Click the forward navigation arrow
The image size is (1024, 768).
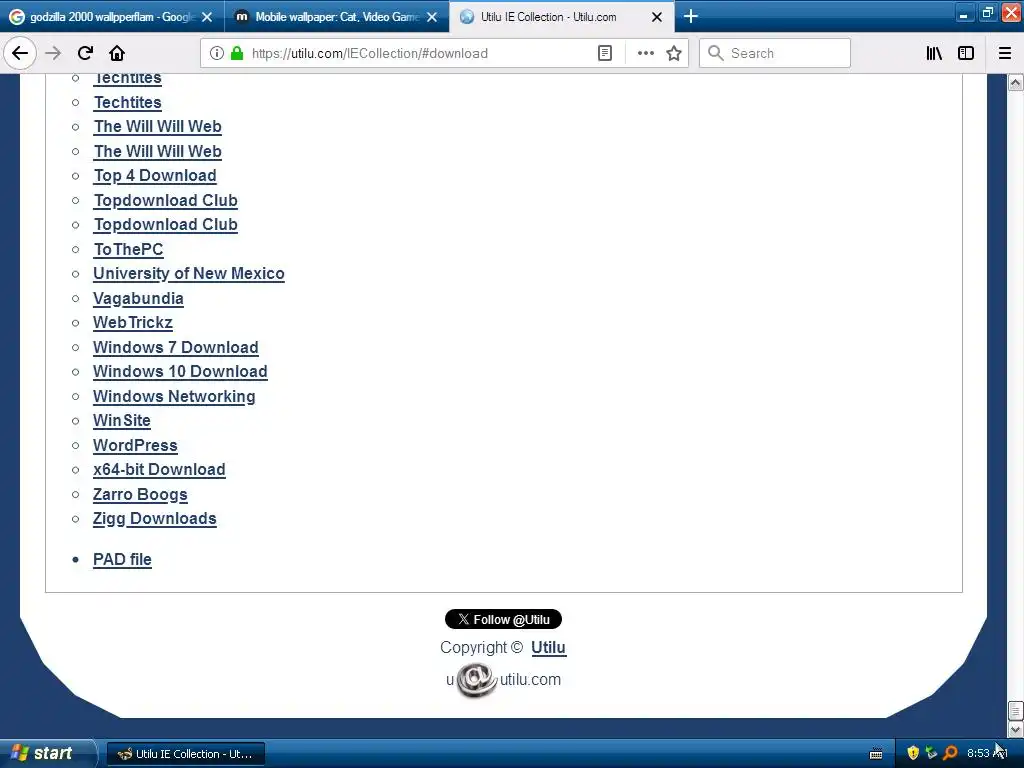coord(53,53)
